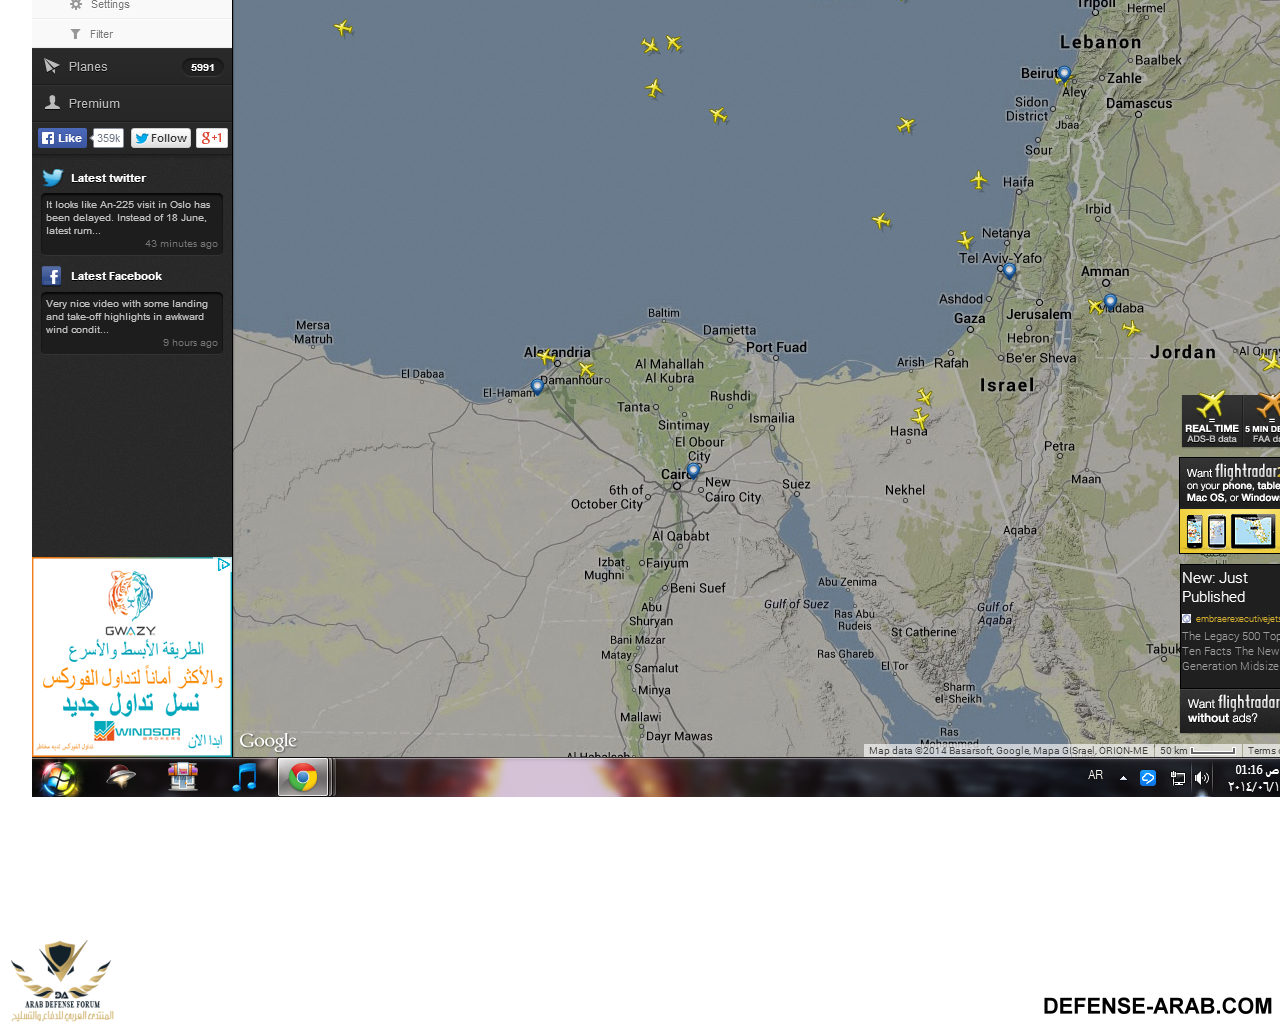Open the New: Just Published panel
This screenshot has width=1280, height=1024.
pos(1230,626)
